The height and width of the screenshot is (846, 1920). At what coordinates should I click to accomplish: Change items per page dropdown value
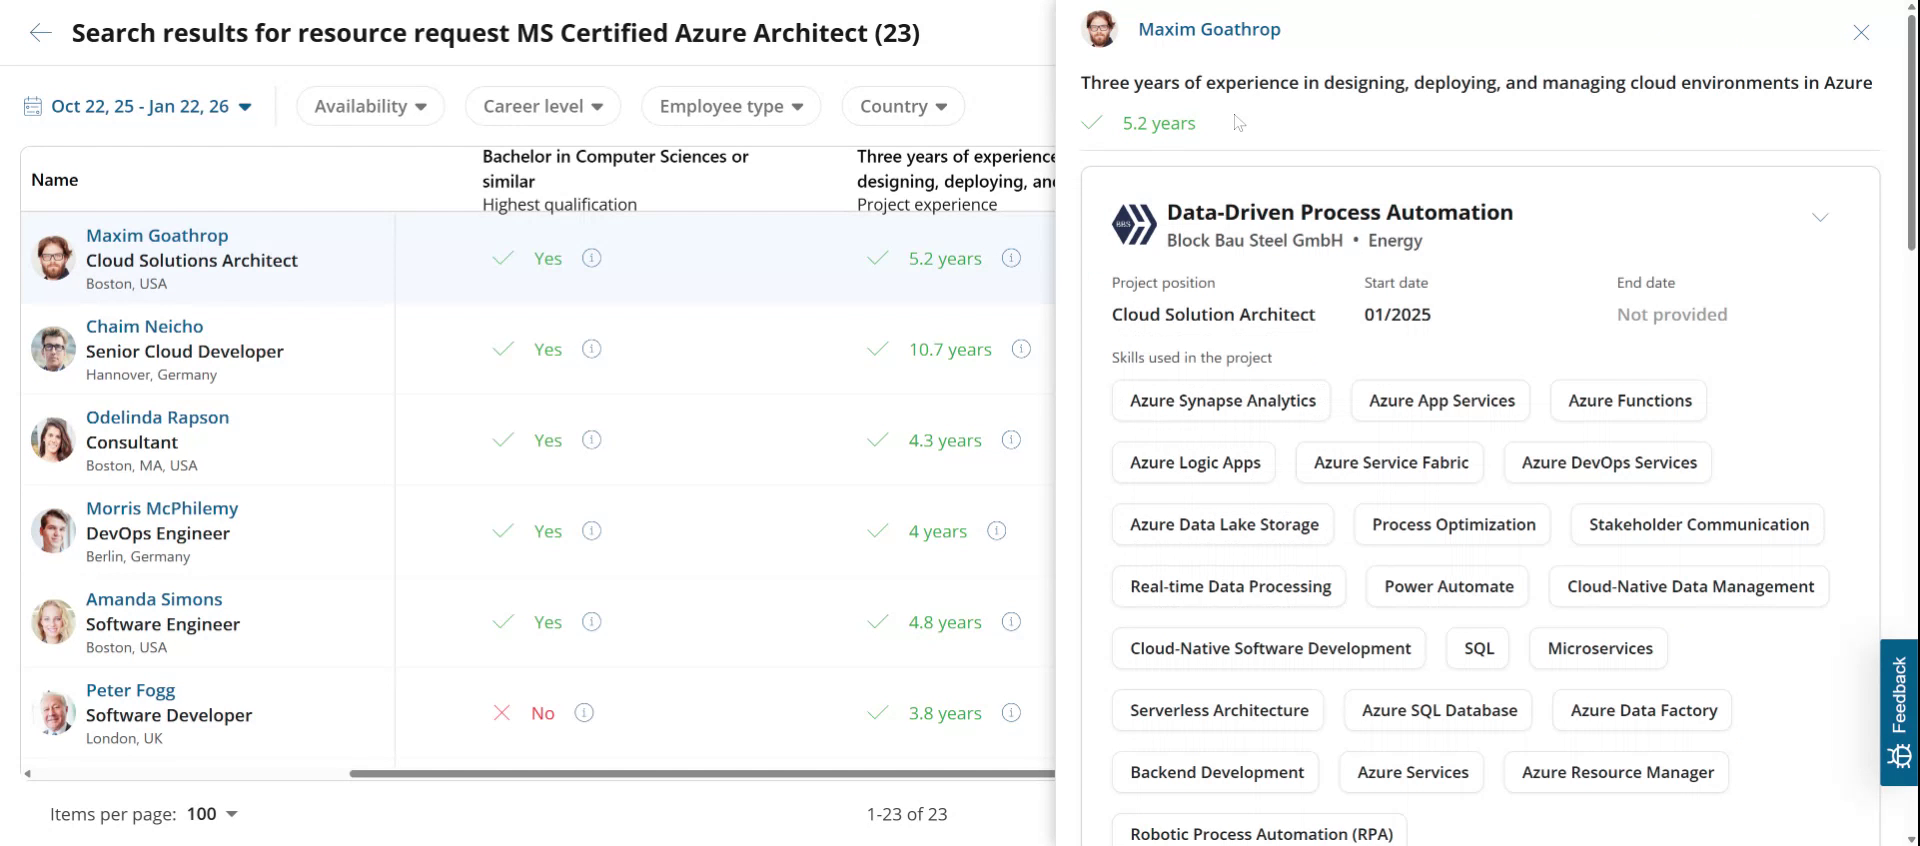point(213,814)
